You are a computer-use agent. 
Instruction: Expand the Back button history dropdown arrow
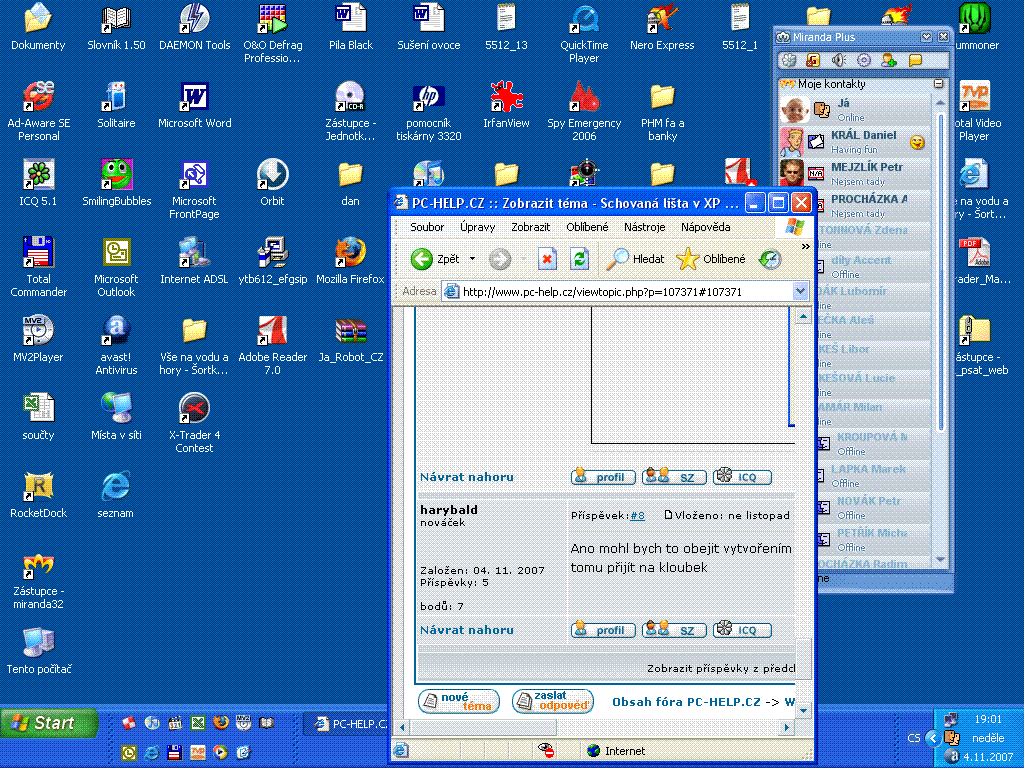(472, 260)
